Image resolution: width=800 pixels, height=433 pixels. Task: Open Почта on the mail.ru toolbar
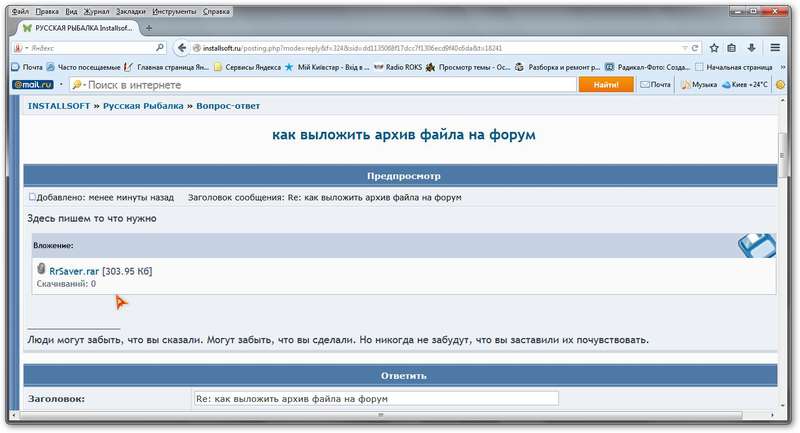click(656, 85)
